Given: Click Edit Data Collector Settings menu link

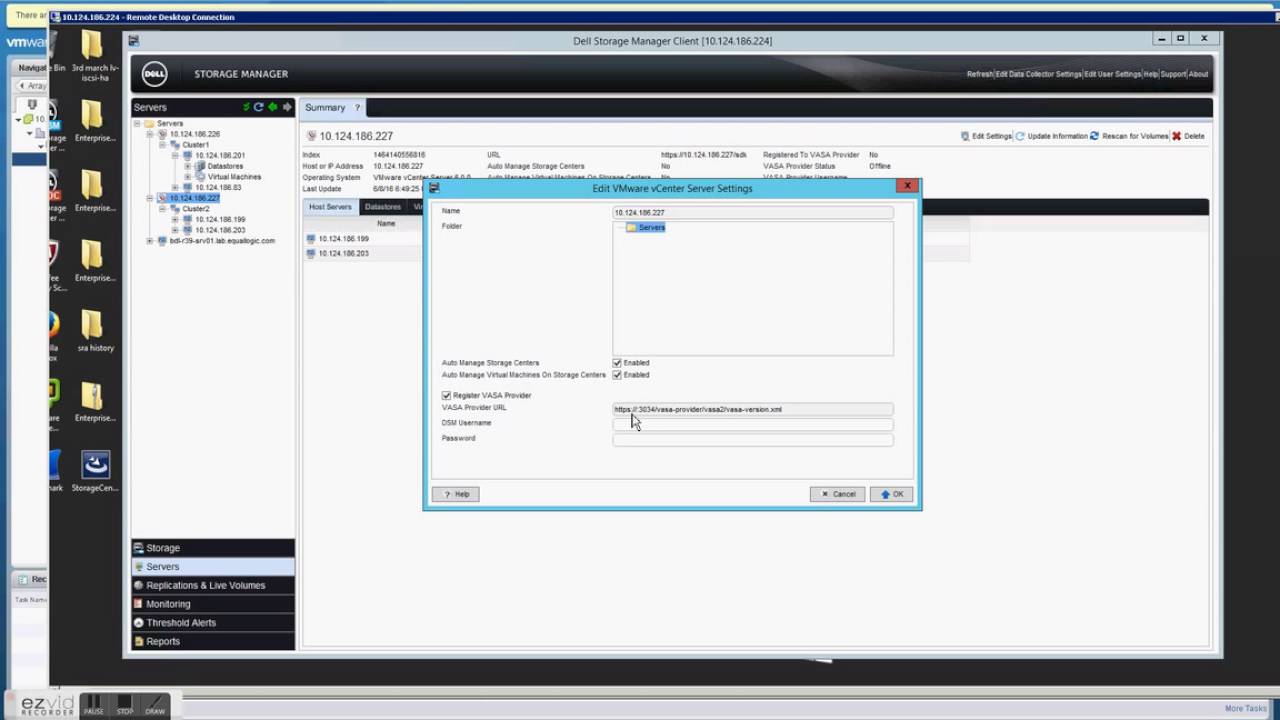Looking at the screenshot, I should pos(1039,74).
